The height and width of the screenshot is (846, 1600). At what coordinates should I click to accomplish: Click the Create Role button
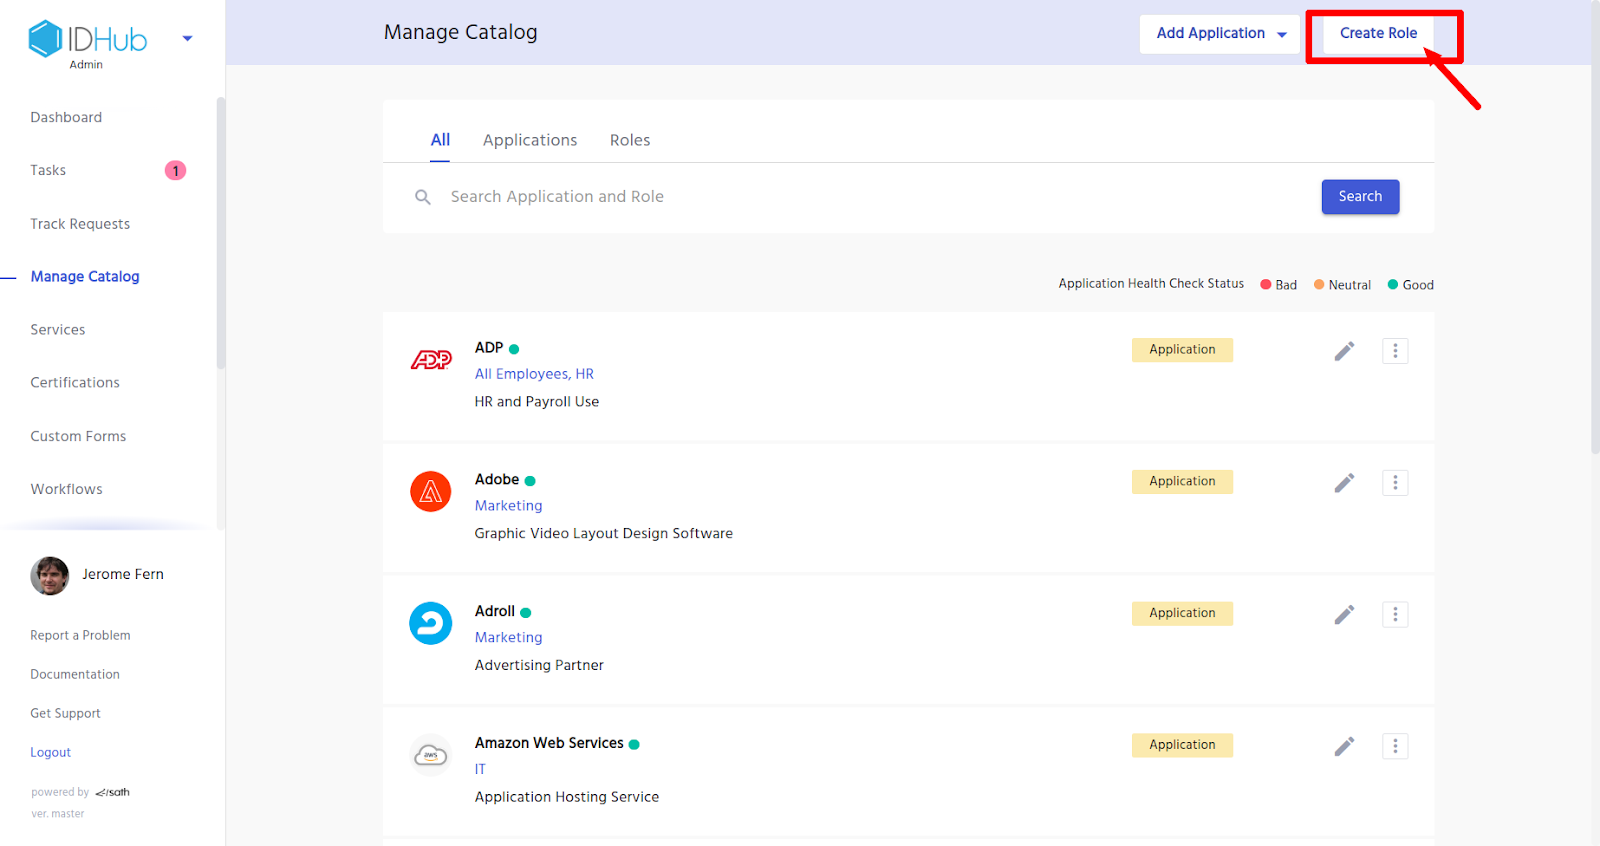tap(1378, 34)
